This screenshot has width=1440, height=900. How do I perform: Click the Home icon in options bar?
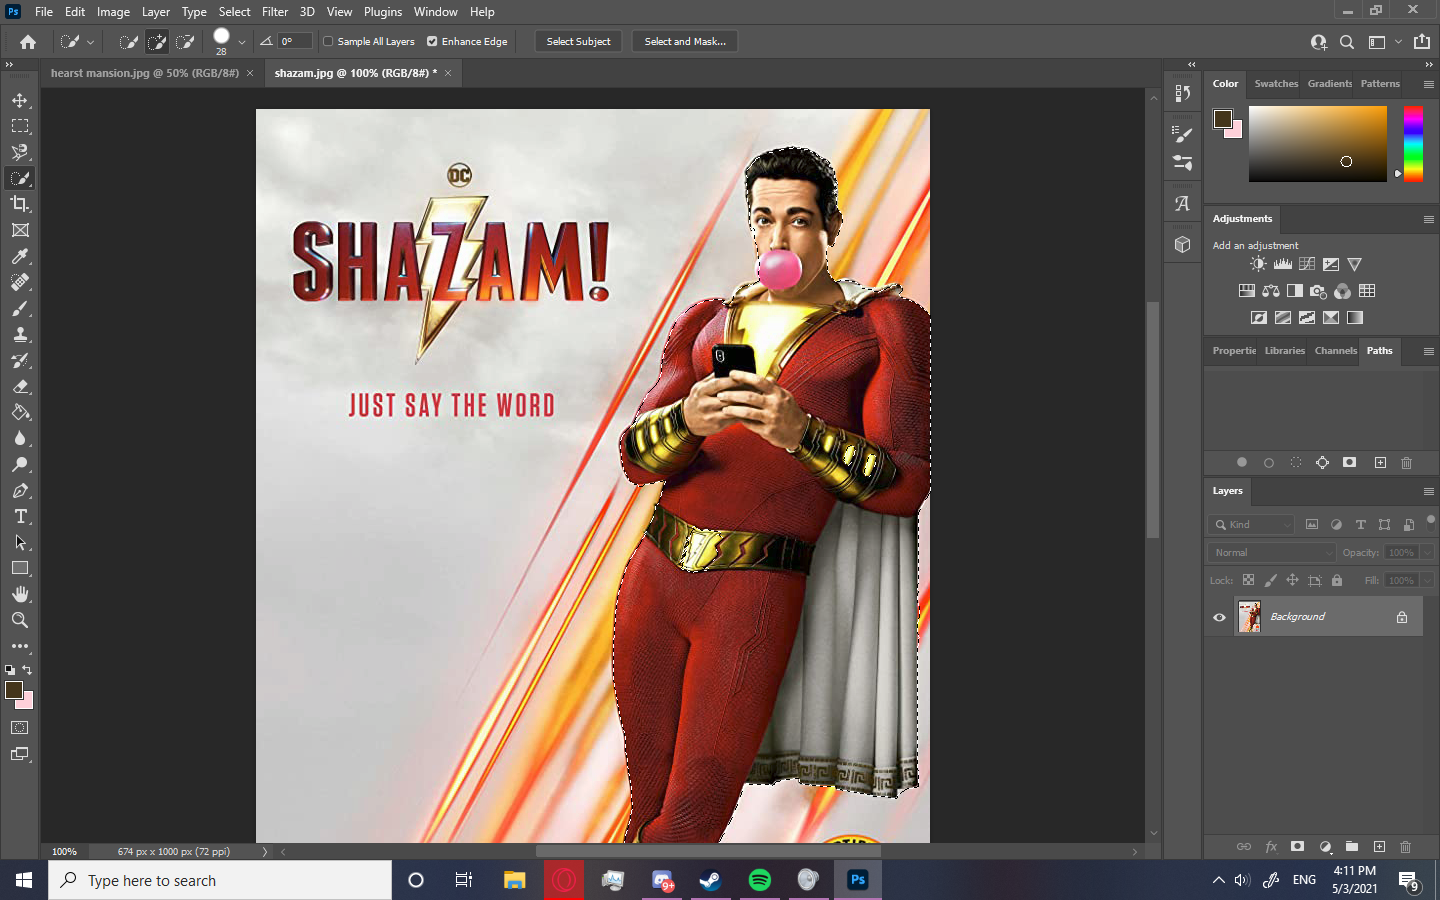pyautogui.click(x=28, y=42)
